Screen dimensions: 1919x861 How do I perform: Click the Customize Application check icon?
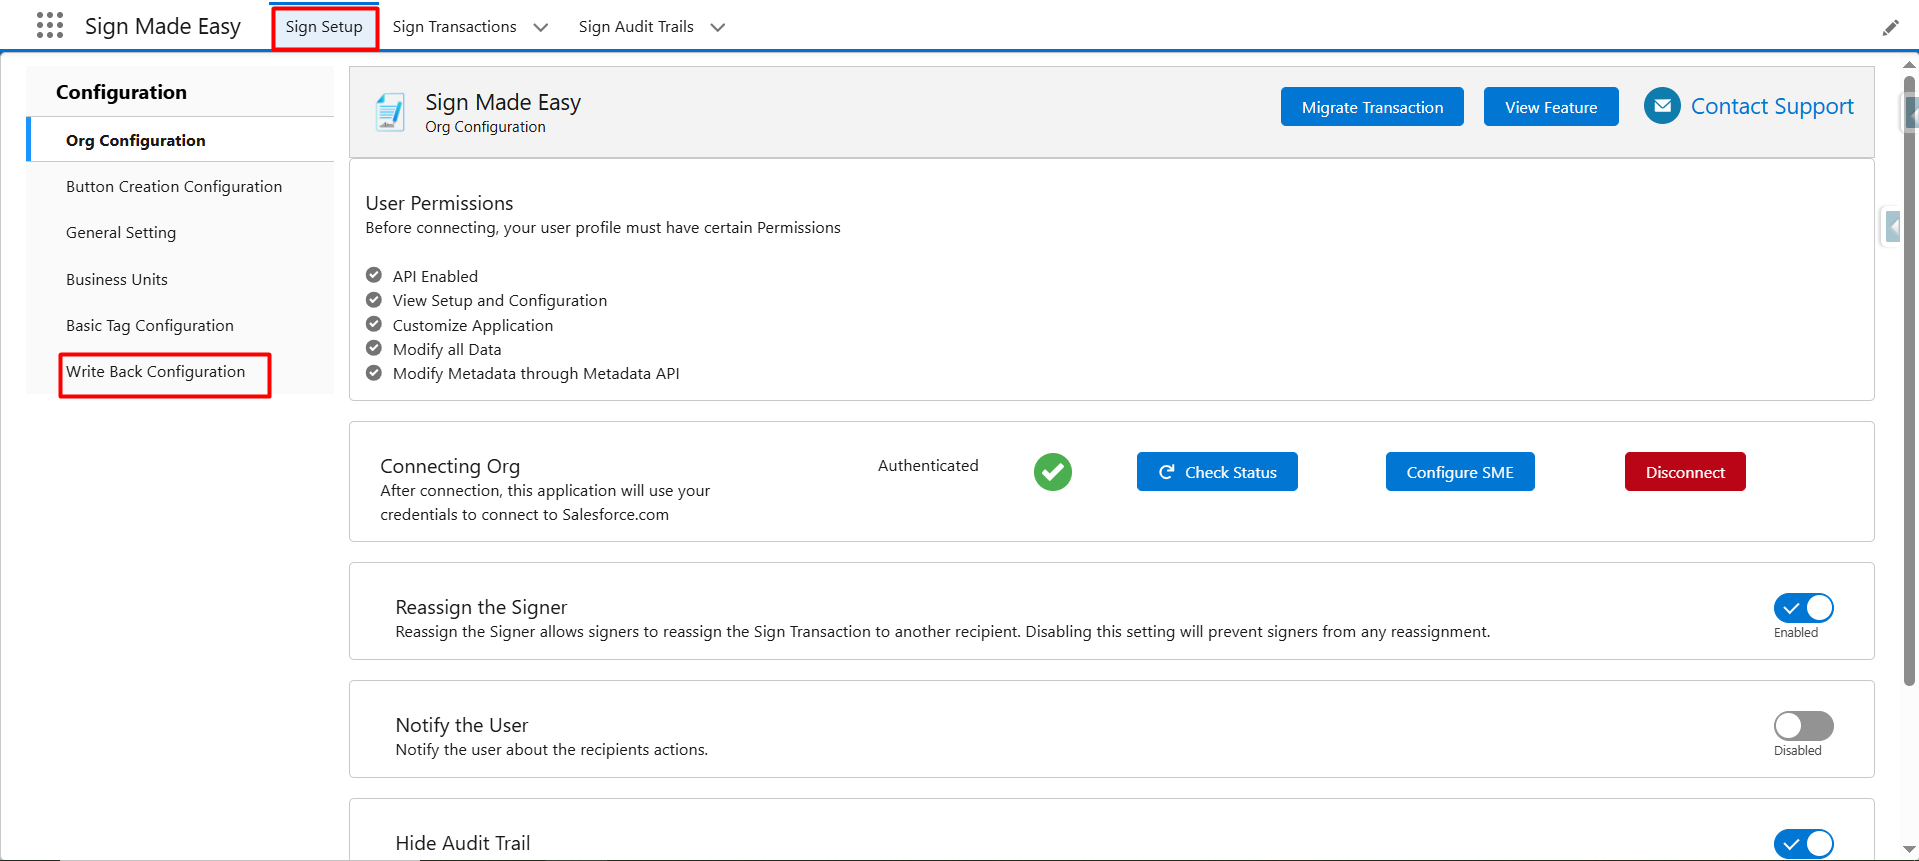point(374,324)
